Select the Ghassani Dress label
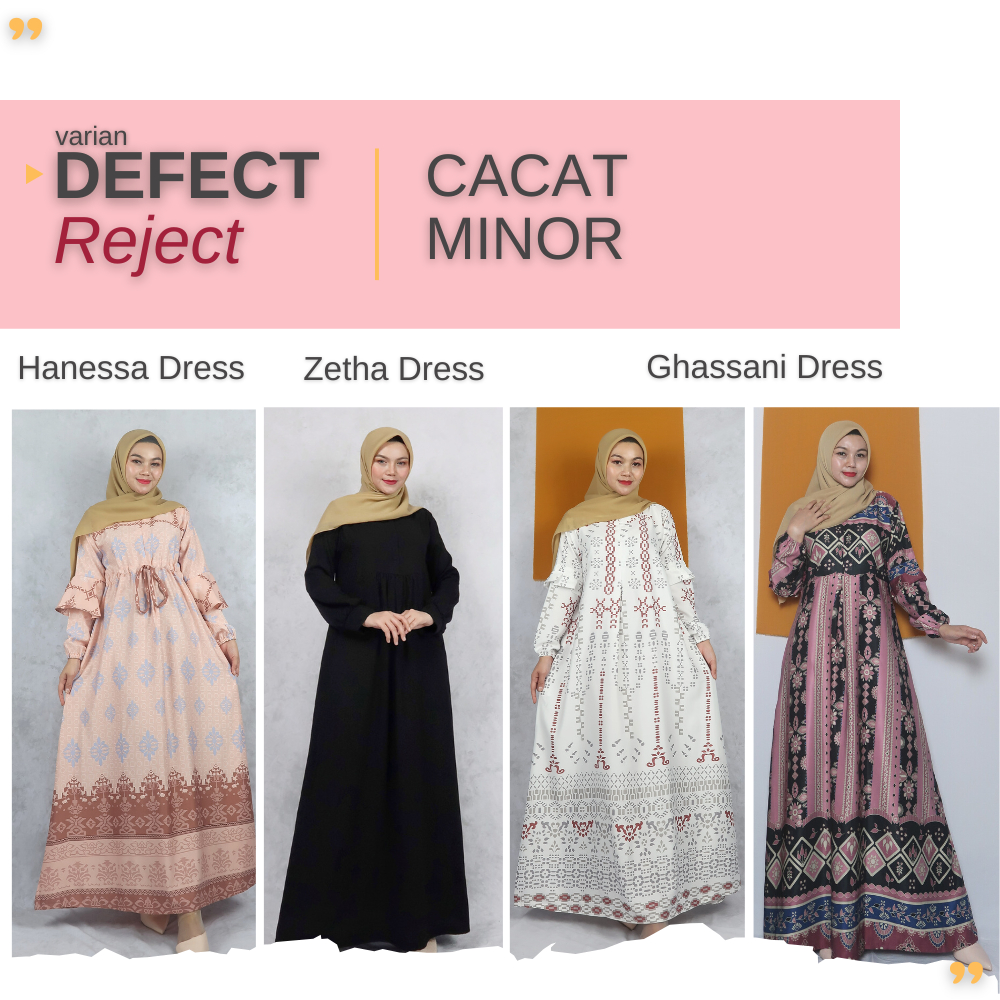 [765, 367]
